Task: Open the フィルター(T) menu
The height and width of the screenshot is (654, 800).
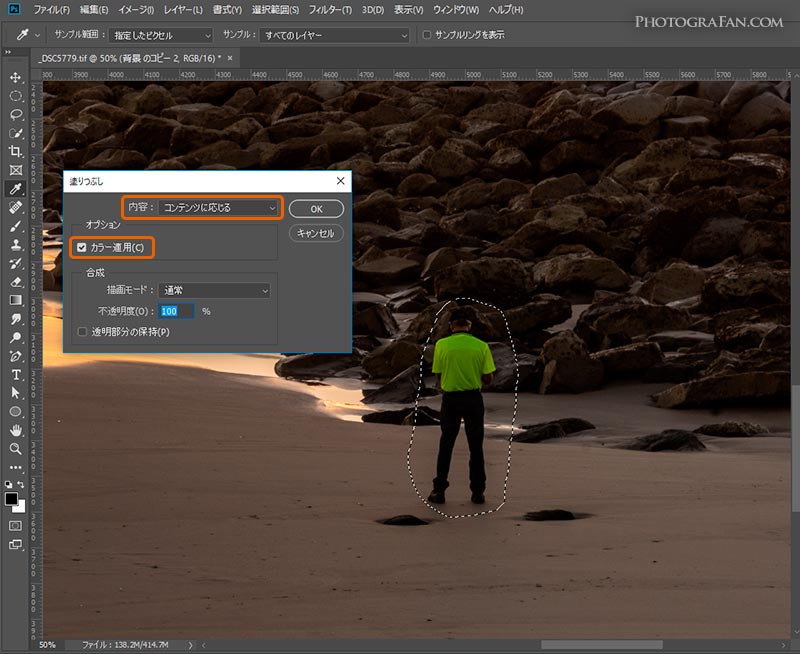Action: pyautogui.click(x=330, y=10)
